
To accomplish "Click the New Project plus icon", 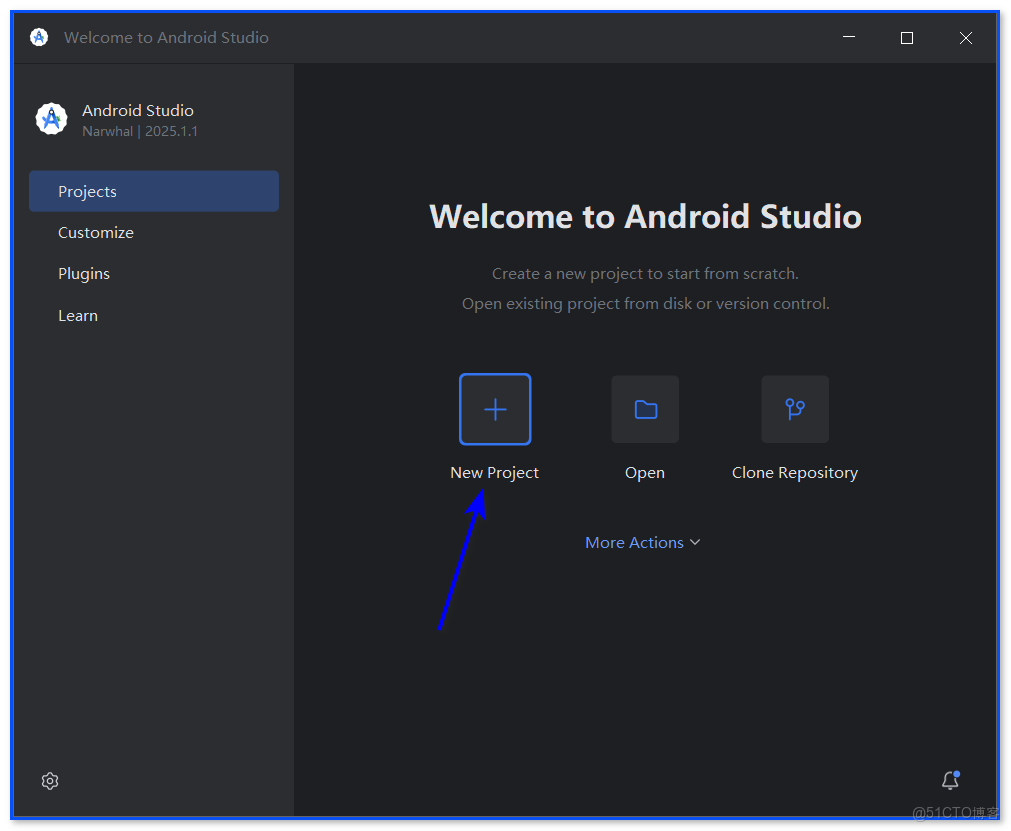I will pyautogui.click(x=494, y=408).
